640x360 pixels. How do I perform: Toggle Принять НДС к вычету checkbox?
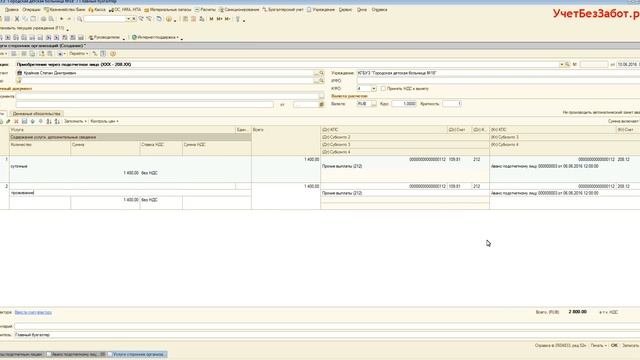[x=383, y=89]
